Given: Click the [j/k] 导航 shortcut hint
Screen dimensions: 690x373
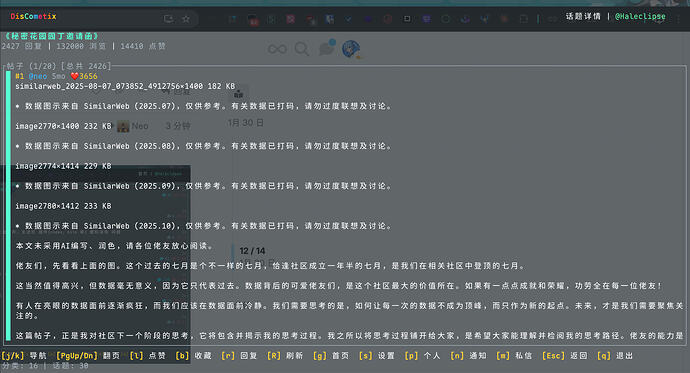Looking at the screenshot, I should (x=24, y=355).
